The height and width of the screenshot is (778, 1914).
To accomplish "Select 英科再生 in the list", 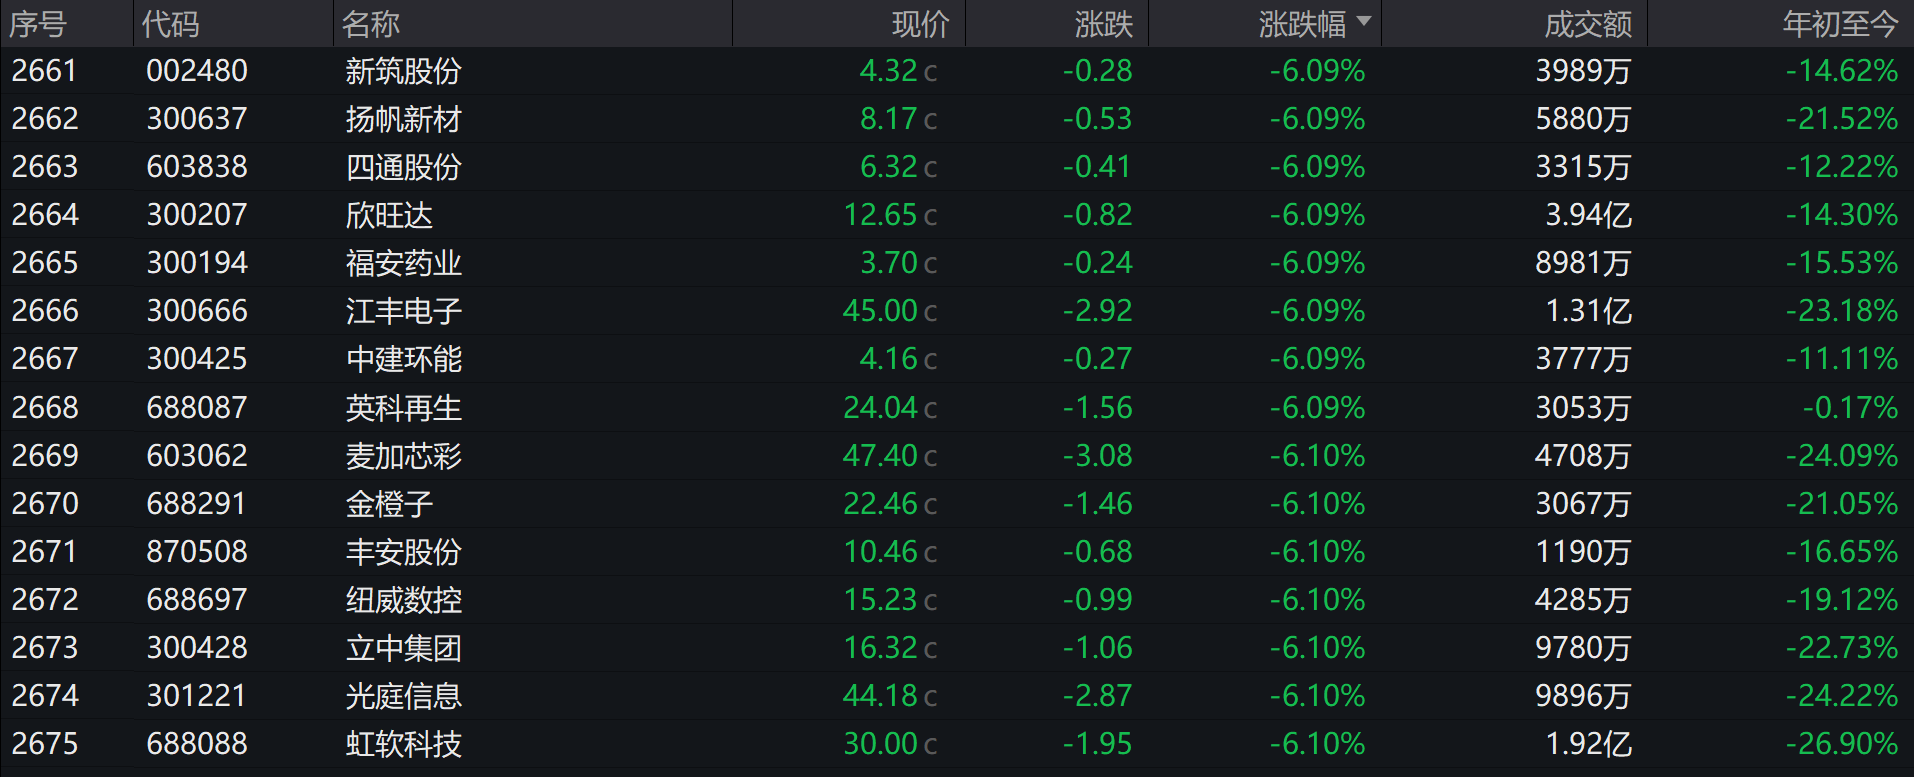I will 403,408.
